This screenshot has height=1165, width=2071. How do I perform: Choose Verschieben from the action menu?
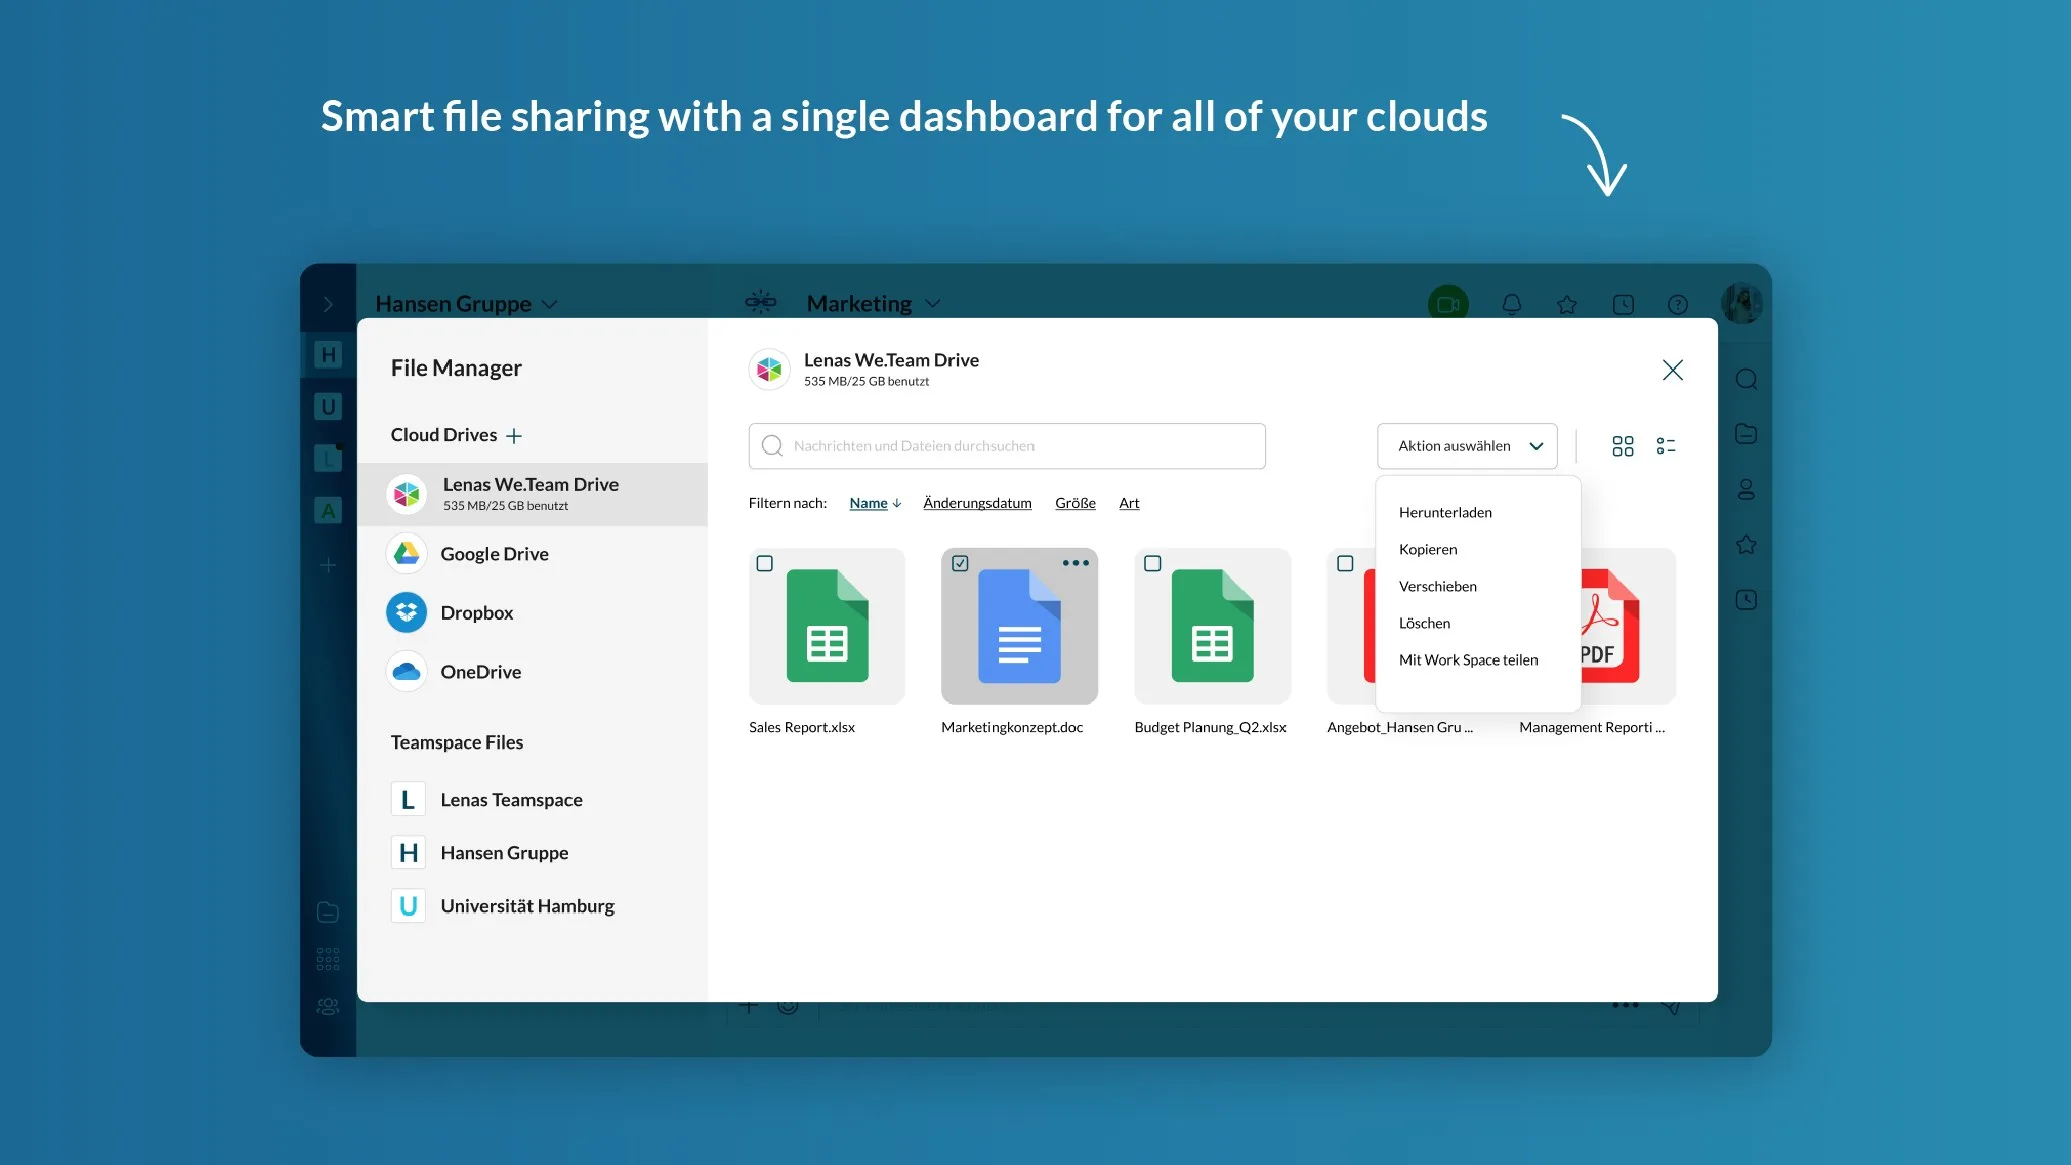1437,587
